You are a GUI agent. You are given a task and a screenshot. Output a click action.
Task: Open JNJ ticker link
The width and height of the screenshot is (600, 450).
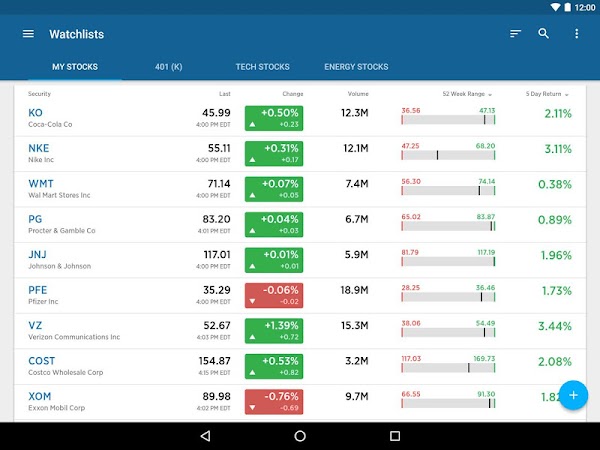point(37,254)
